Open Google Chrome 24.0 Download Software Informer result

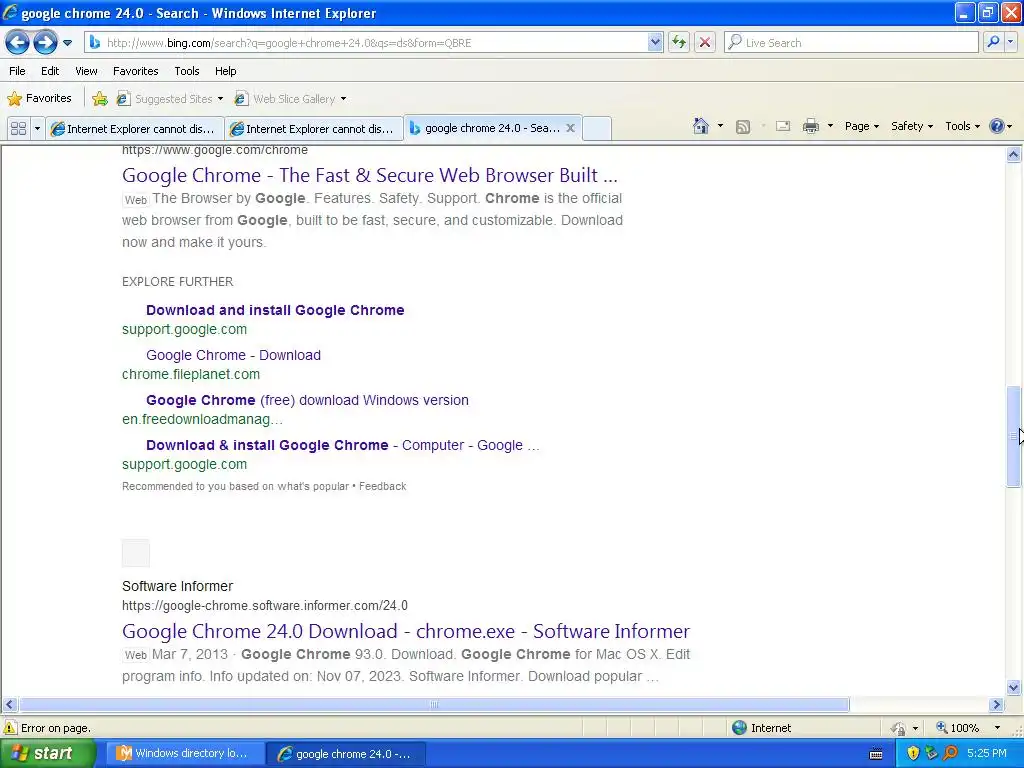click(x=406, y=632)
